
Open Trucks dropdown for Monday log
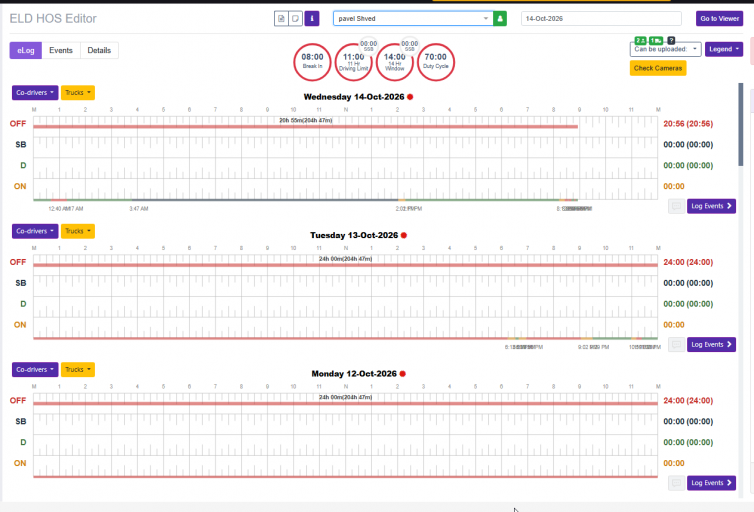[77, 370]
